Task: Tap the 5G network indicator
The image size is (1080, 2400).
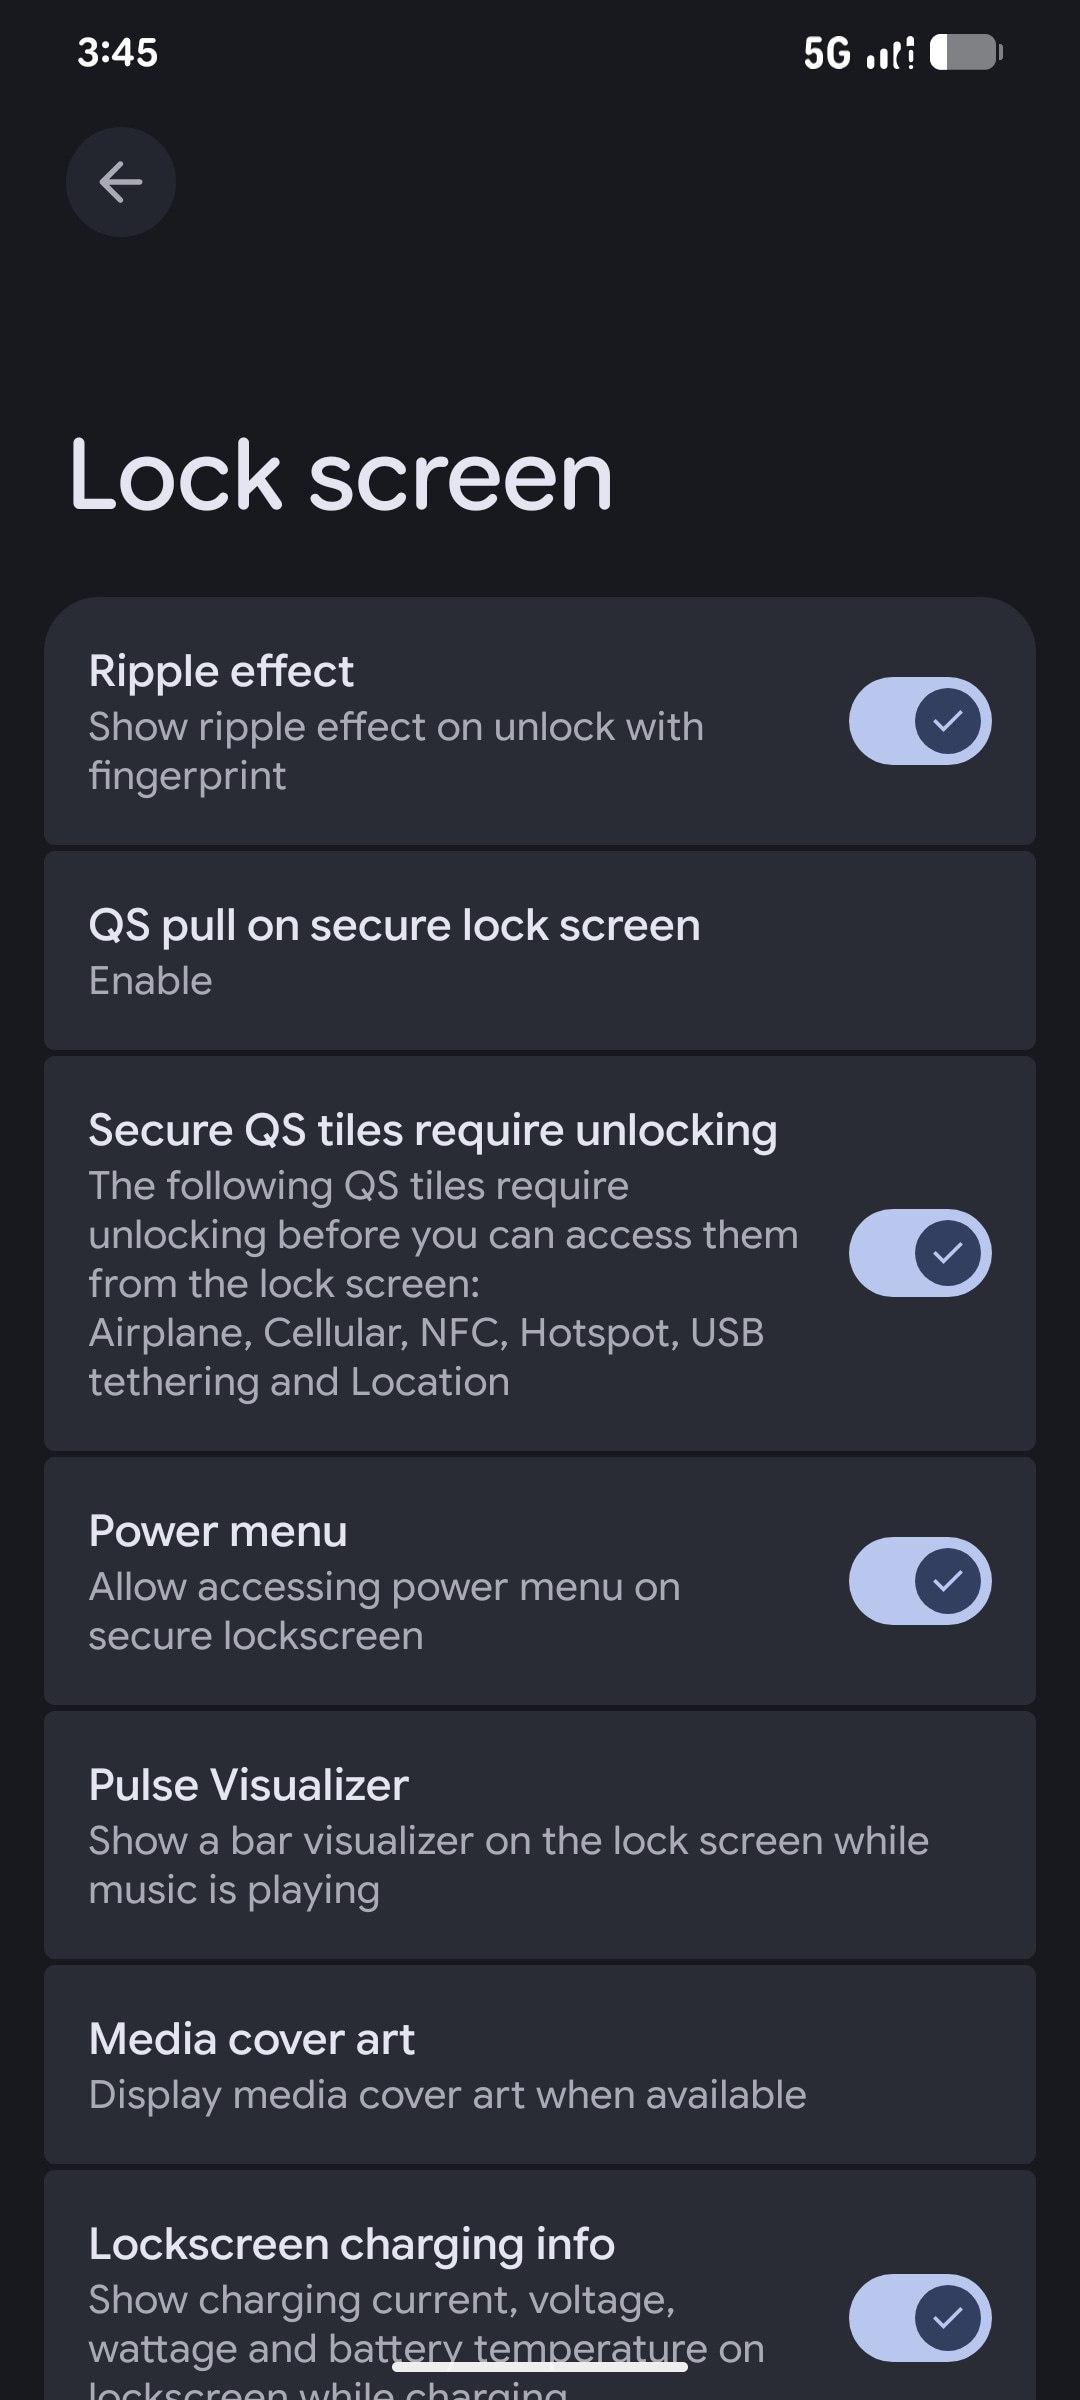Action: pos(827,53)
